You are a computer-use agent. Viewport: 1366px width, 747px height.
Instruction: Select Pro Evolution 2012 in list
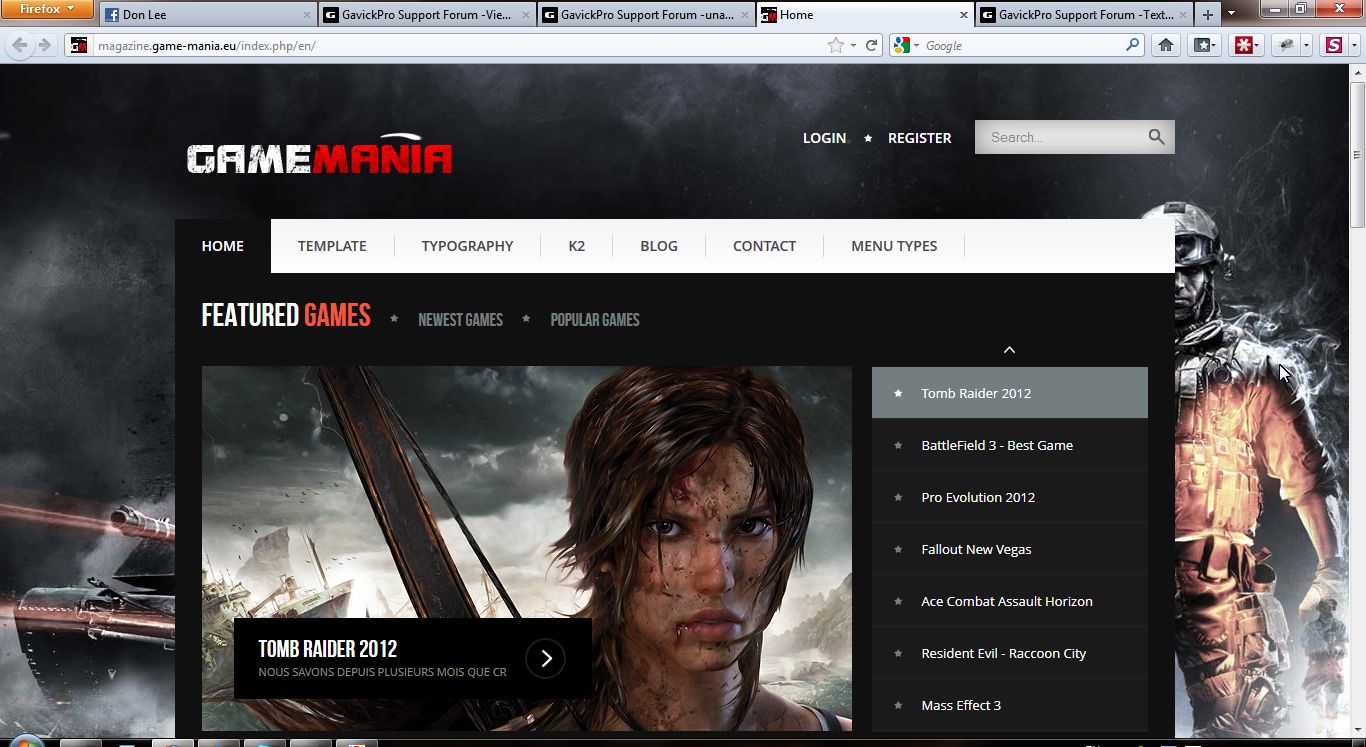point(1010,497)
